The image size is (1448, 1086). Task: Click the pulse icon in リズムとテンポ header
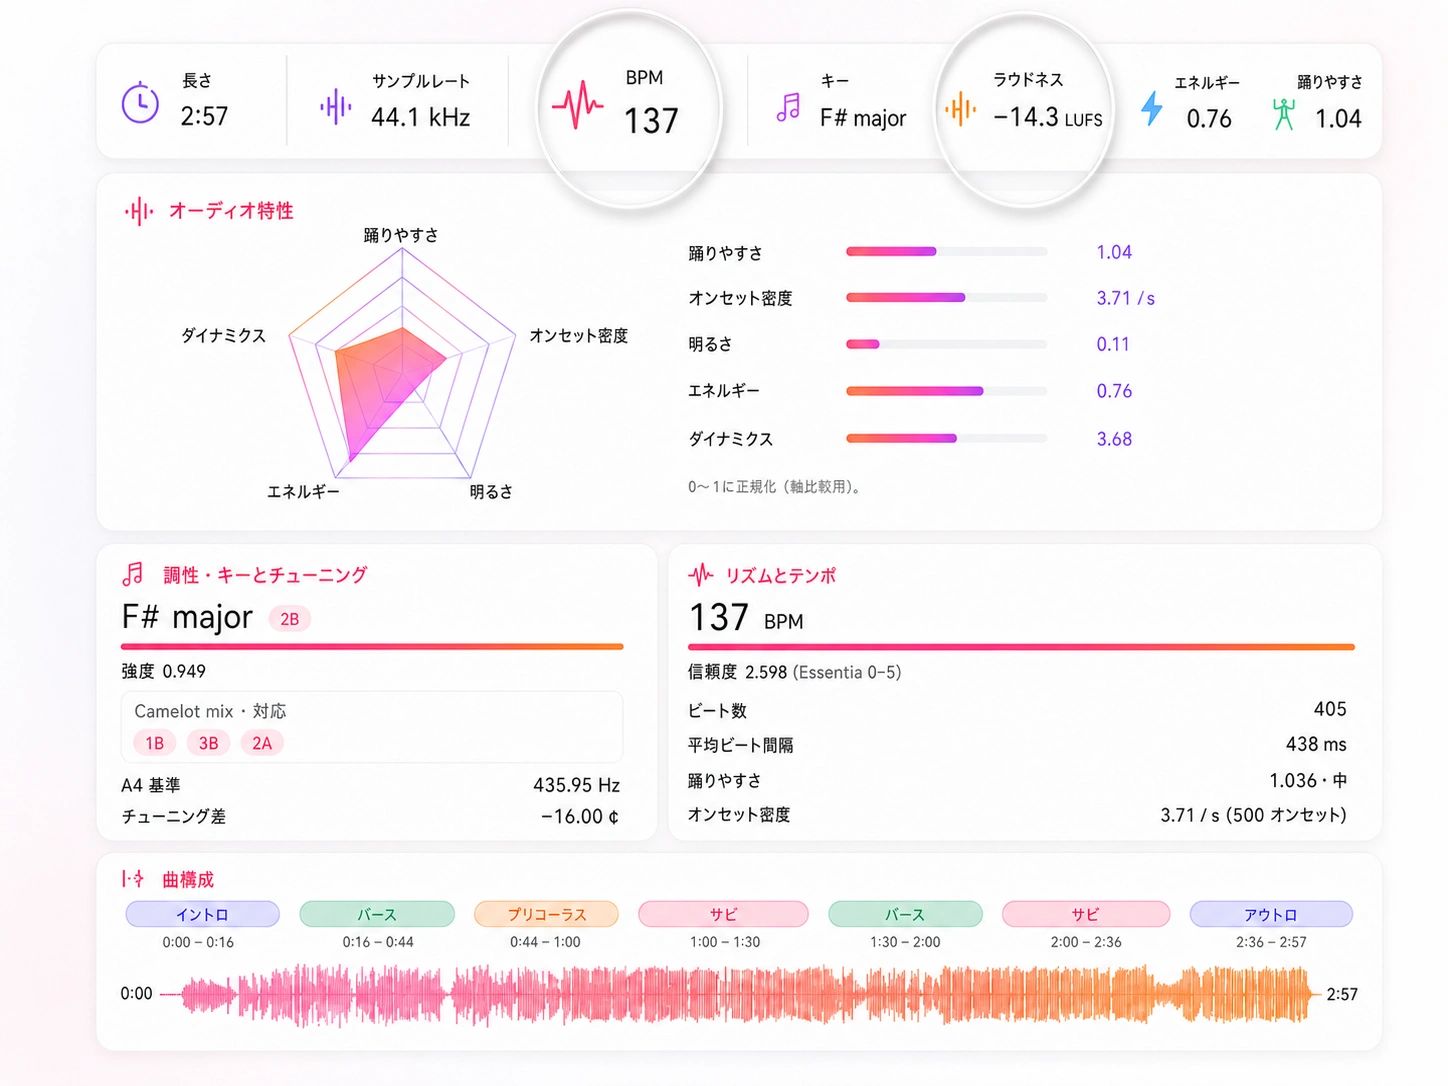(x=701, y=574)
